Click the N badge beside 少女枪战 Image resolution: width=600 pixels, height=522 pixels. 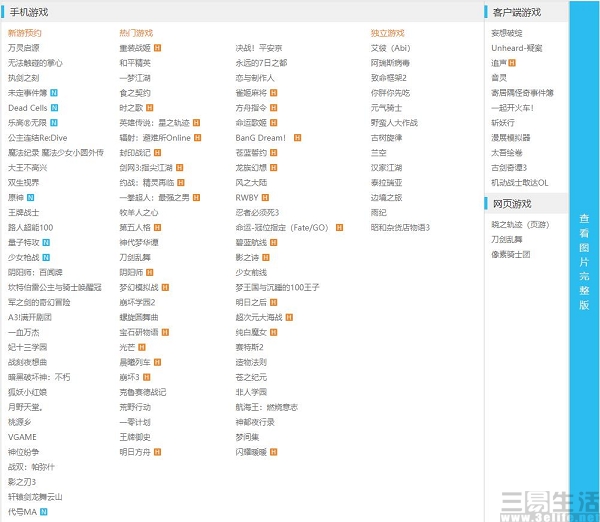click(x=46, y=258)
